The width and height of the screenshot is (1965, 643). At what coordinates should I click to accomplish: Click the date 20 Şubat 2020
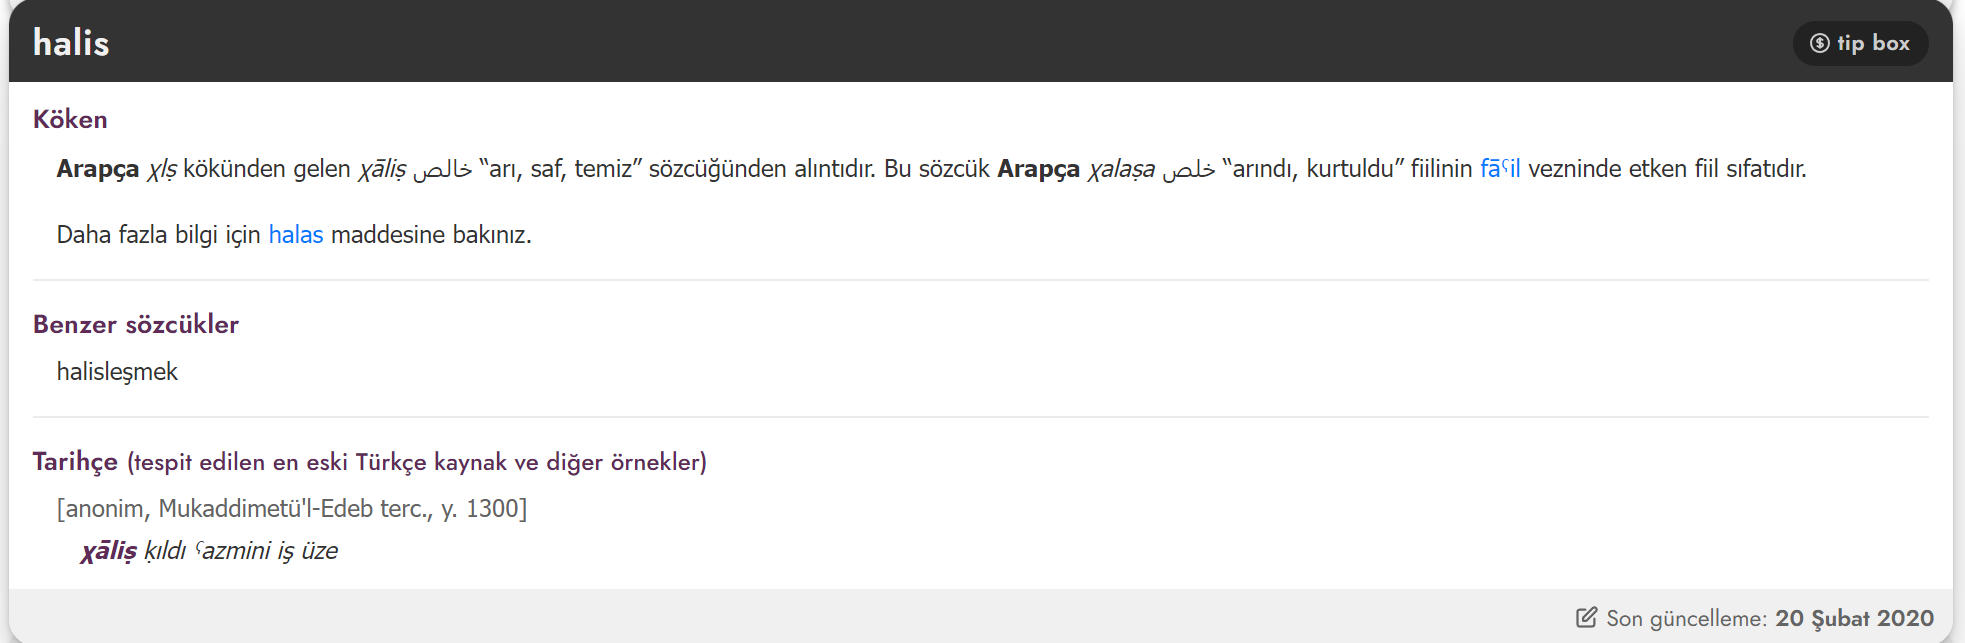pyautogui.click(x=1854, y=618)
